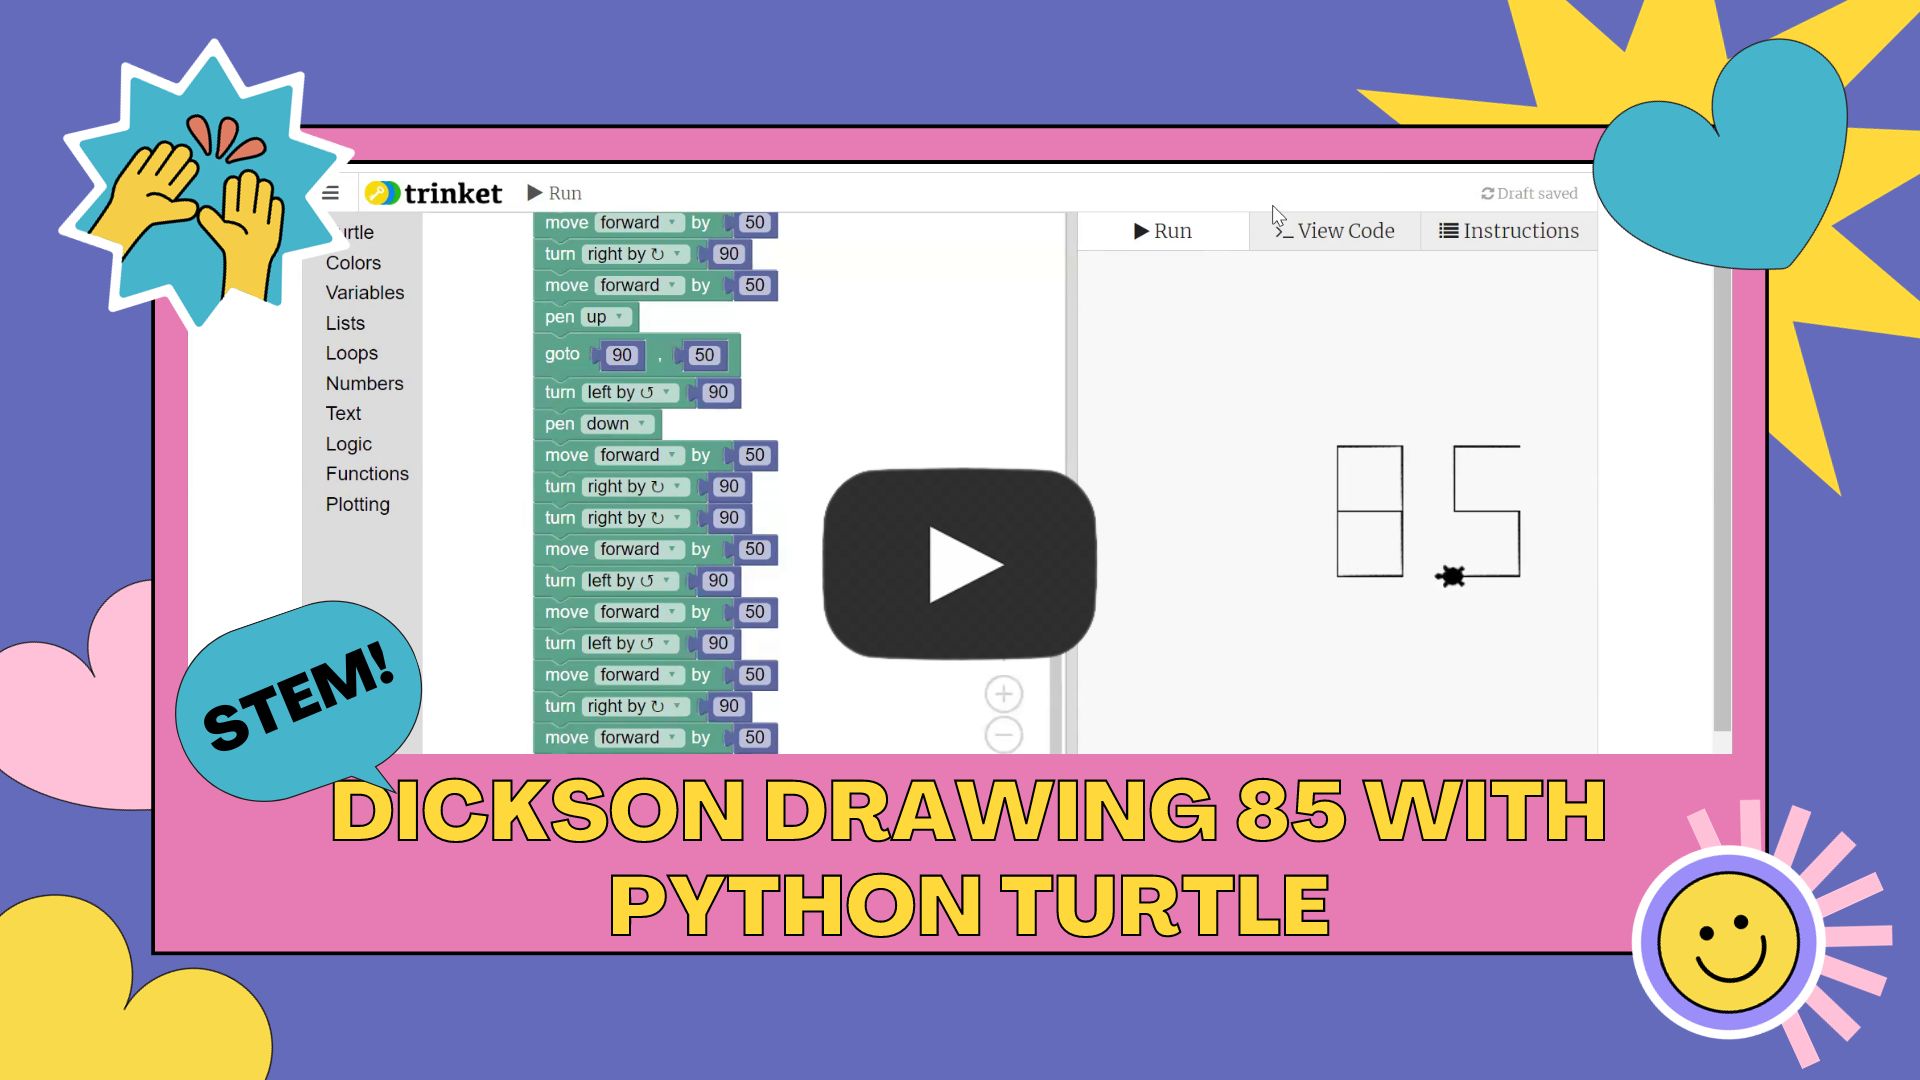Expand the Colors category
The height and width of the screenshot is (1080, 1920).
tap(351, 262)
